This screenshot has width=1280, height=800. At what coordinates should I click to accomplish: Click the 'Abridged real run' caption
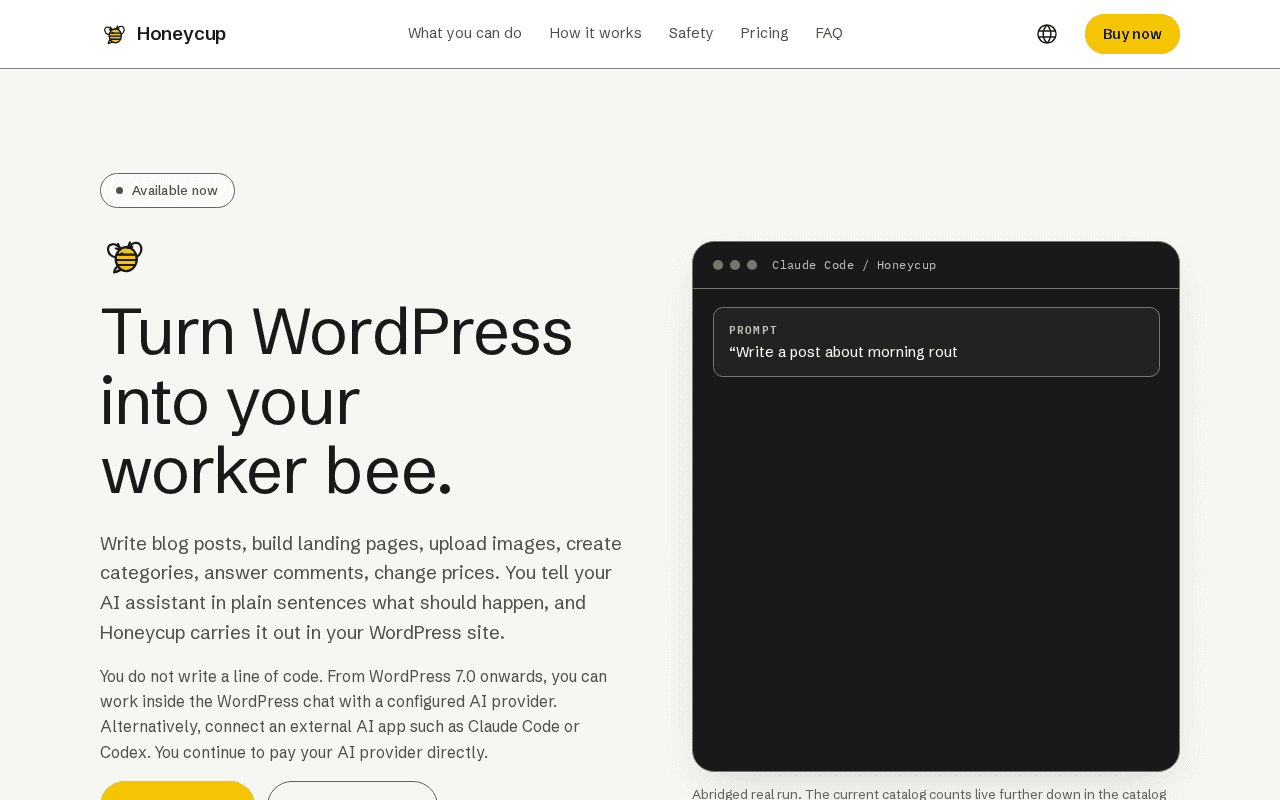pos(929,794)
